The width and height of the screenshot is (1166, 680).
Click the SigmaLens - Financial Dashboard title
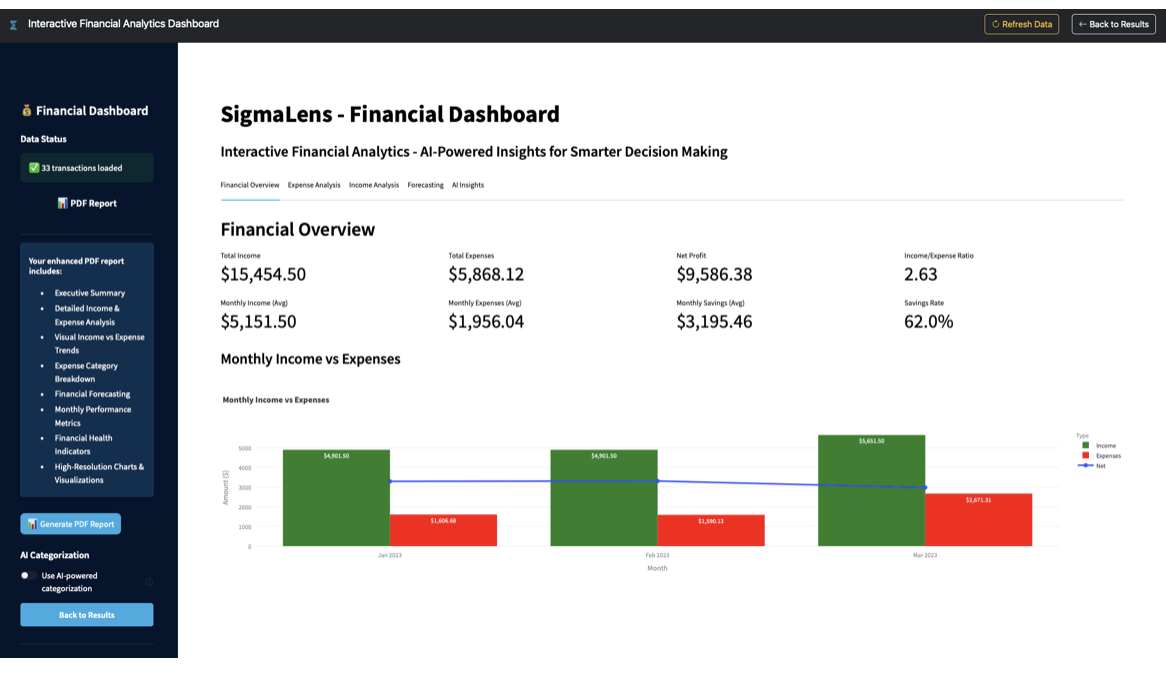point(390,114)
